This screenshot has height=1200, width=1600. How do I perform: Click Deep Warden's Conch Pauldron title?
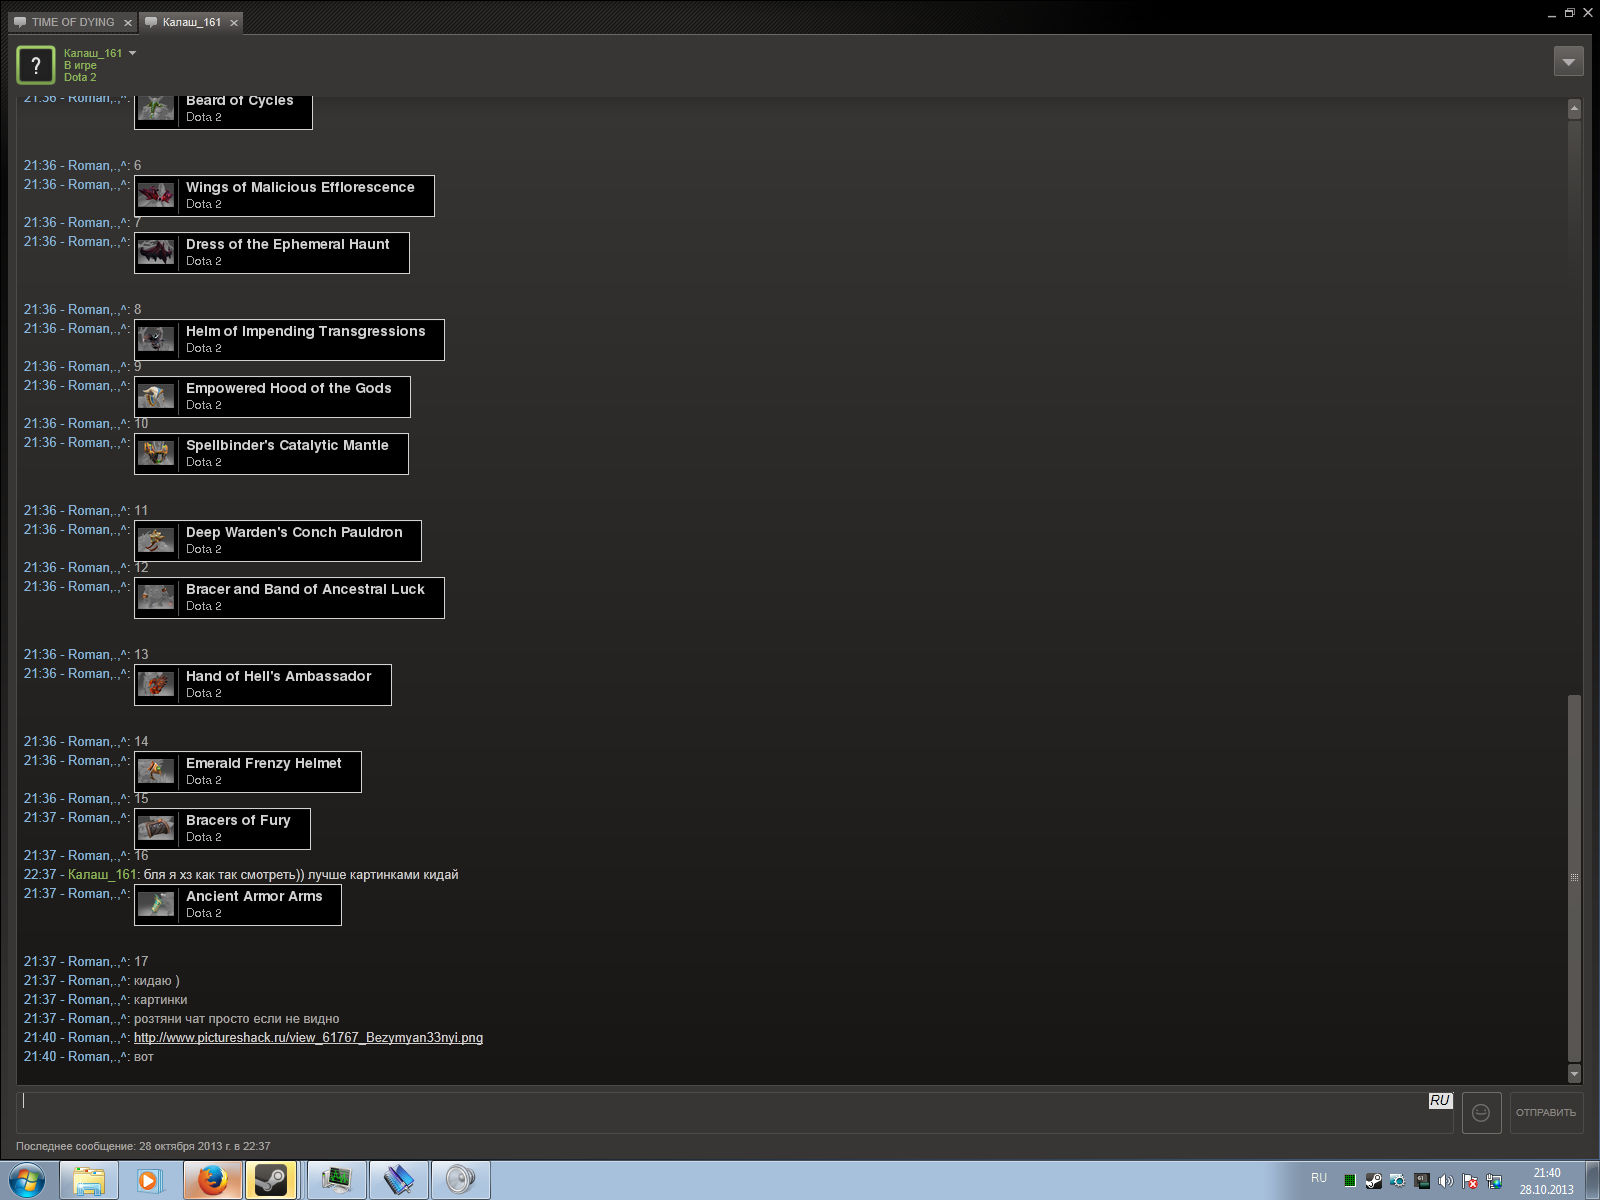coord(294,532)
